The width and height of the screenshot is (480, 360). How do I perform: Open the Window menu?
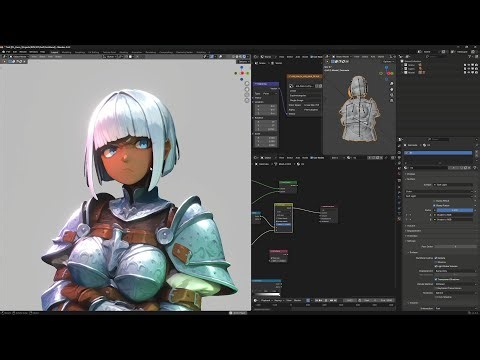pyautogui.click(x=33, y=52)
